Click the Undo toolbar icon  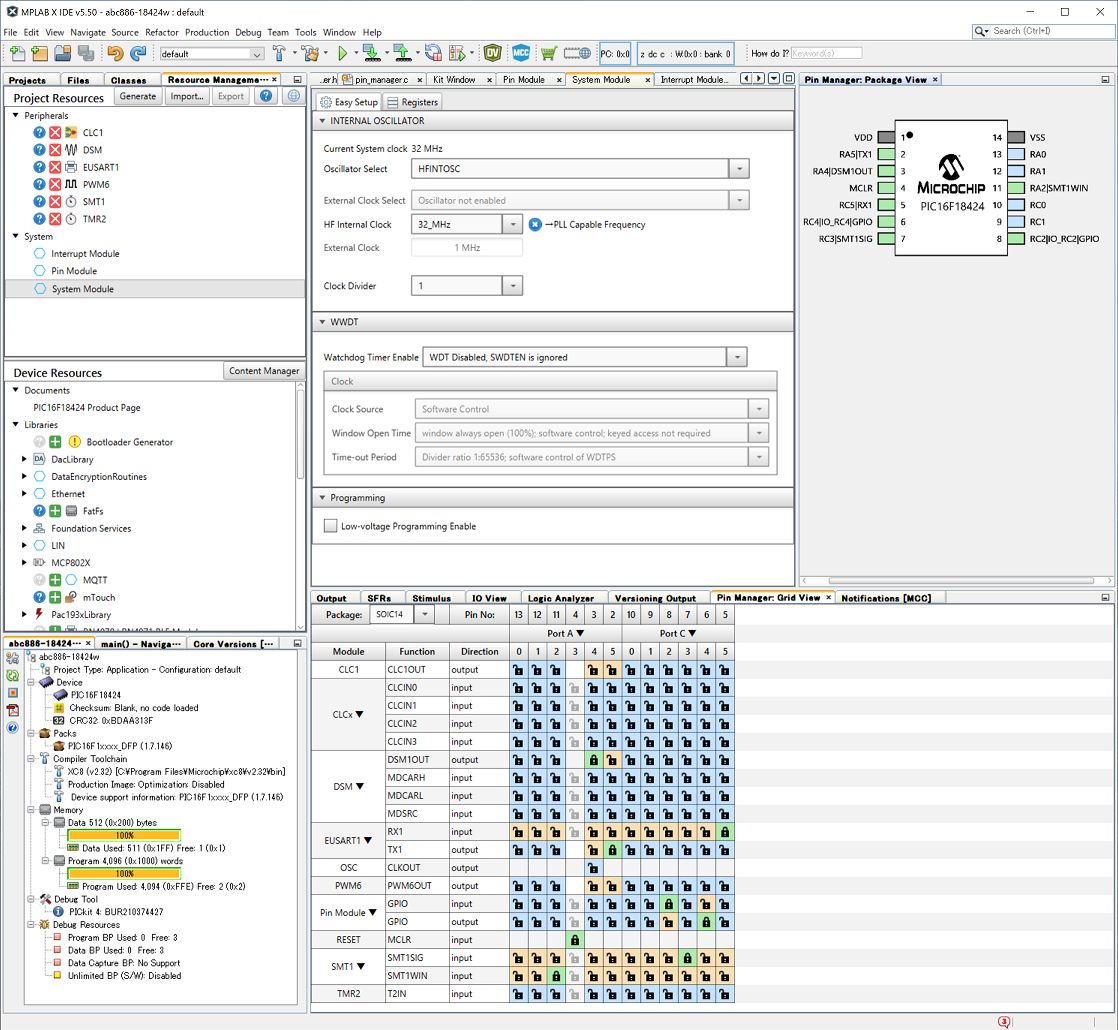[115, 53]
